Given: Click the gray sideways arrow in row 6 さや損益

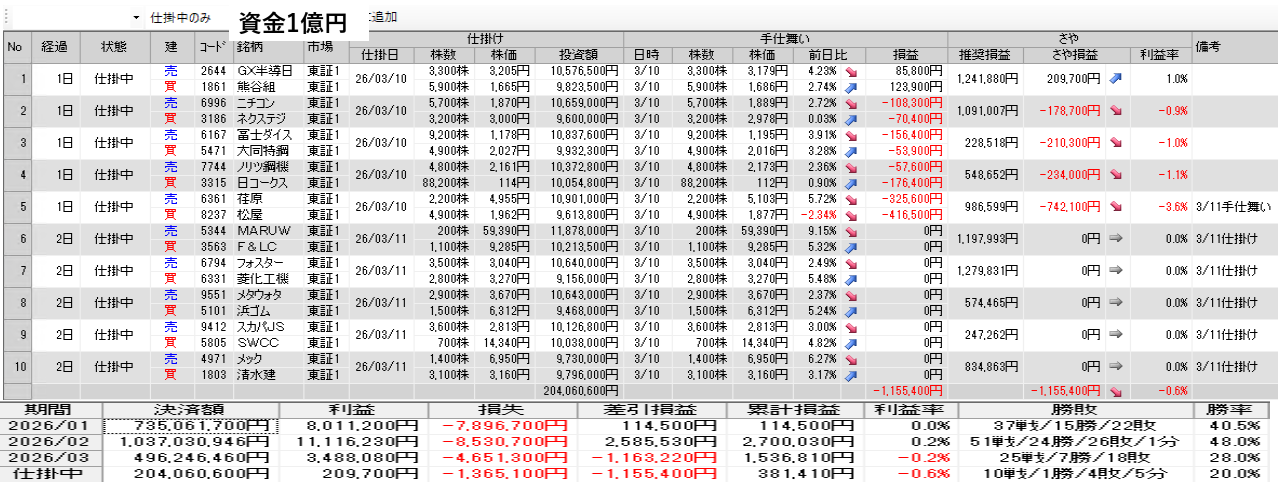Looking at the screenshot, I should tap(1115, 239).
